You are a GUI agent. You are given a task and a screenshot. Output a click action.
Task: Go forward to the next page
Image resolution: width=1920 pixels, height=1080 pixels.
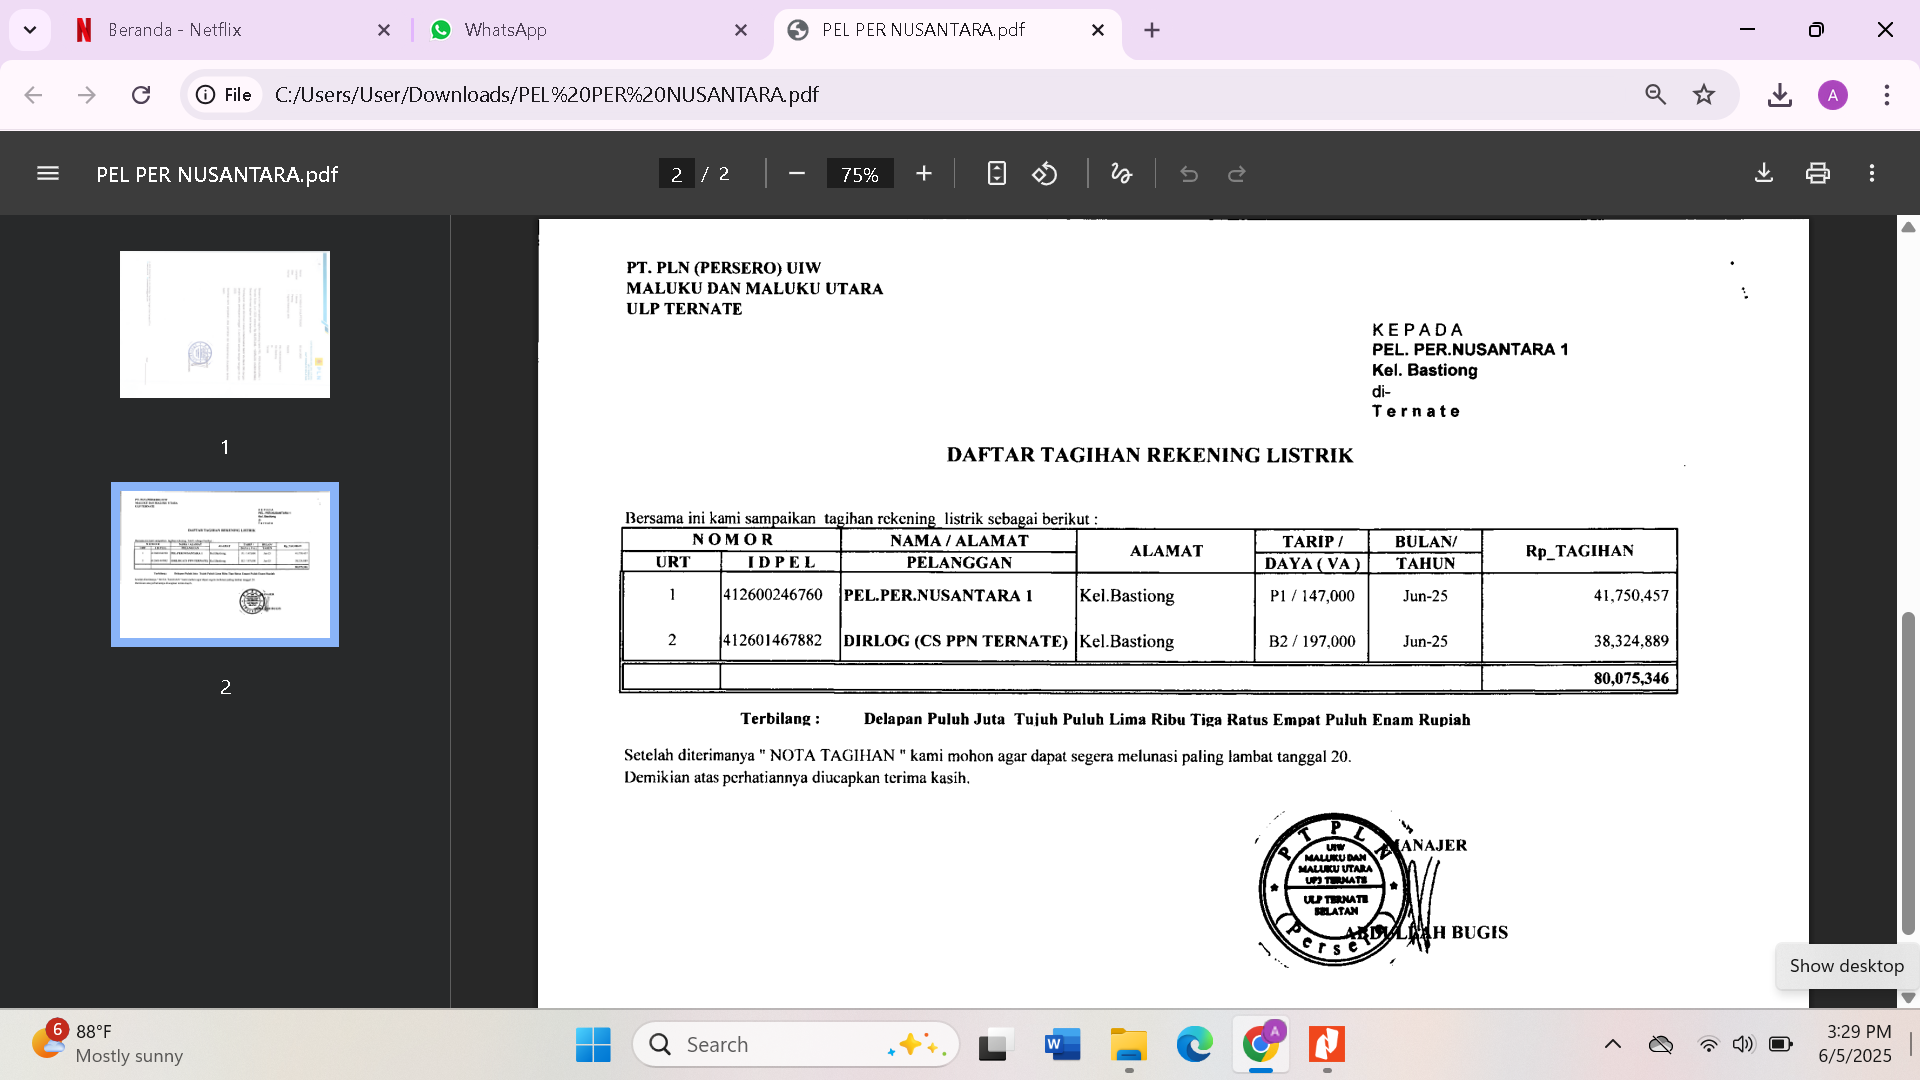tap(87, 95)
